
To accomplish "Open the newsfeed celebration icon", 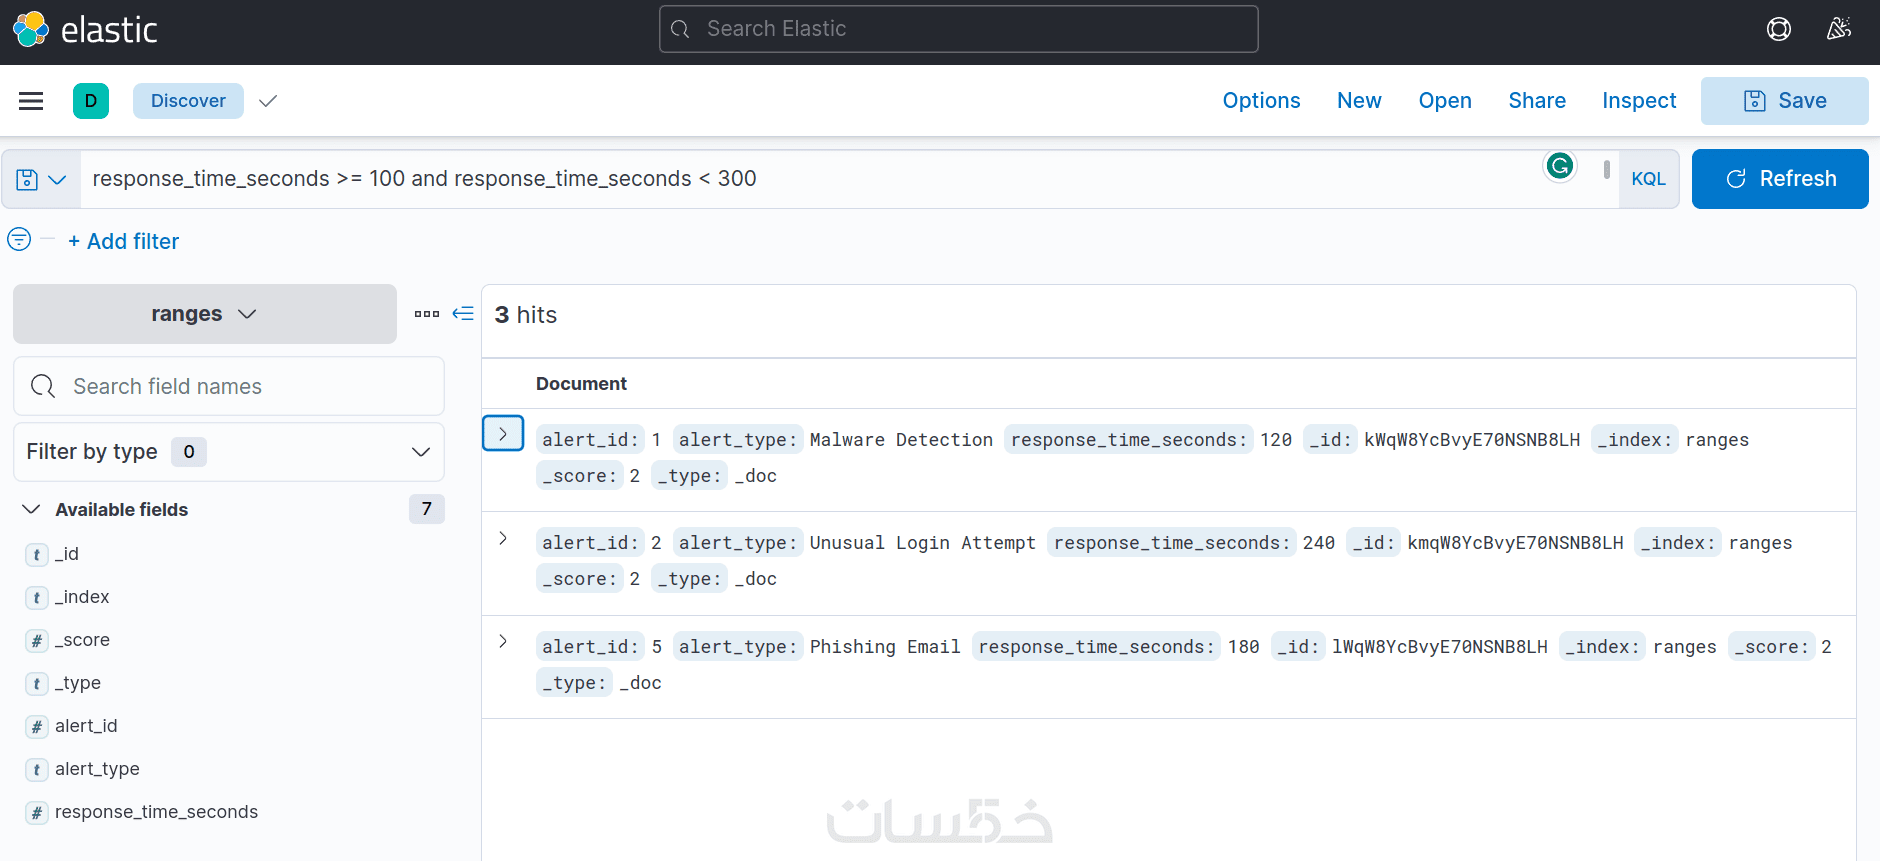I will pyautogui.click(x=1838, y=29).
